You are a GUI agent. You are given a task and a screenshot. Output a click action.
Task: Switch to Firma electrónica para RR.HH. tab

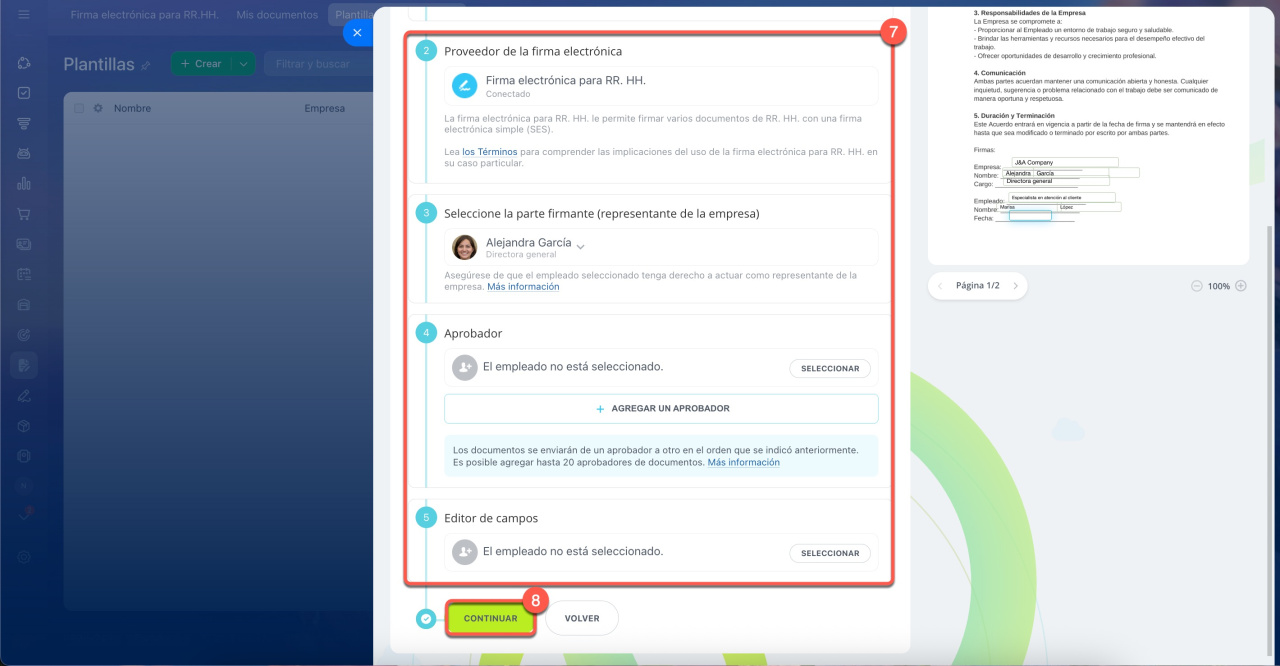[x=145, y=15]
